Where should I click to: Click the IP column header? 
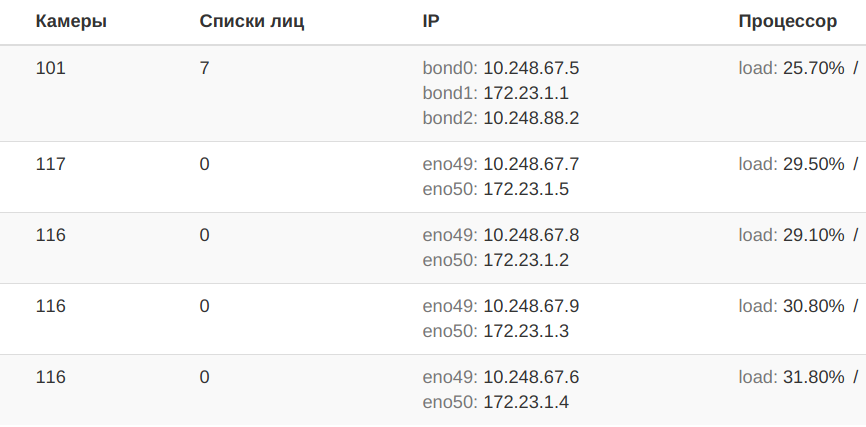point(431,22)
